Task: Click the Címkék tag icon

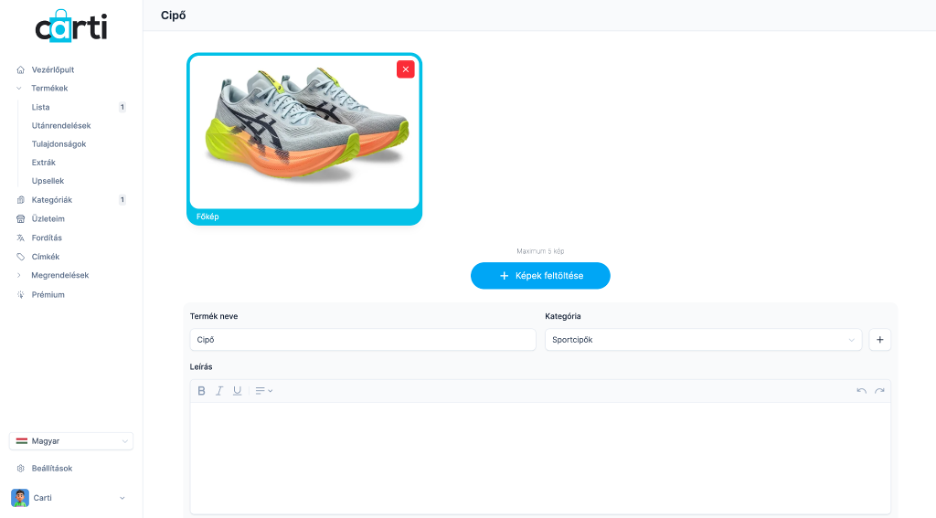Action: [20, 257]
